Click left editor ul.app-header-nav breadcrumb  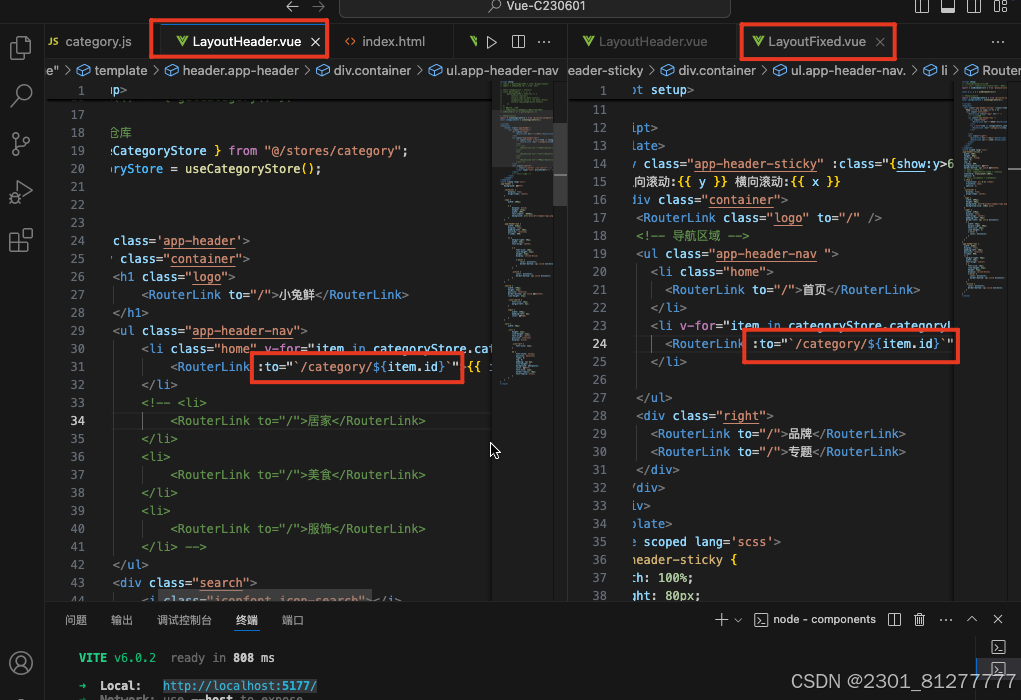coord(494,70)
